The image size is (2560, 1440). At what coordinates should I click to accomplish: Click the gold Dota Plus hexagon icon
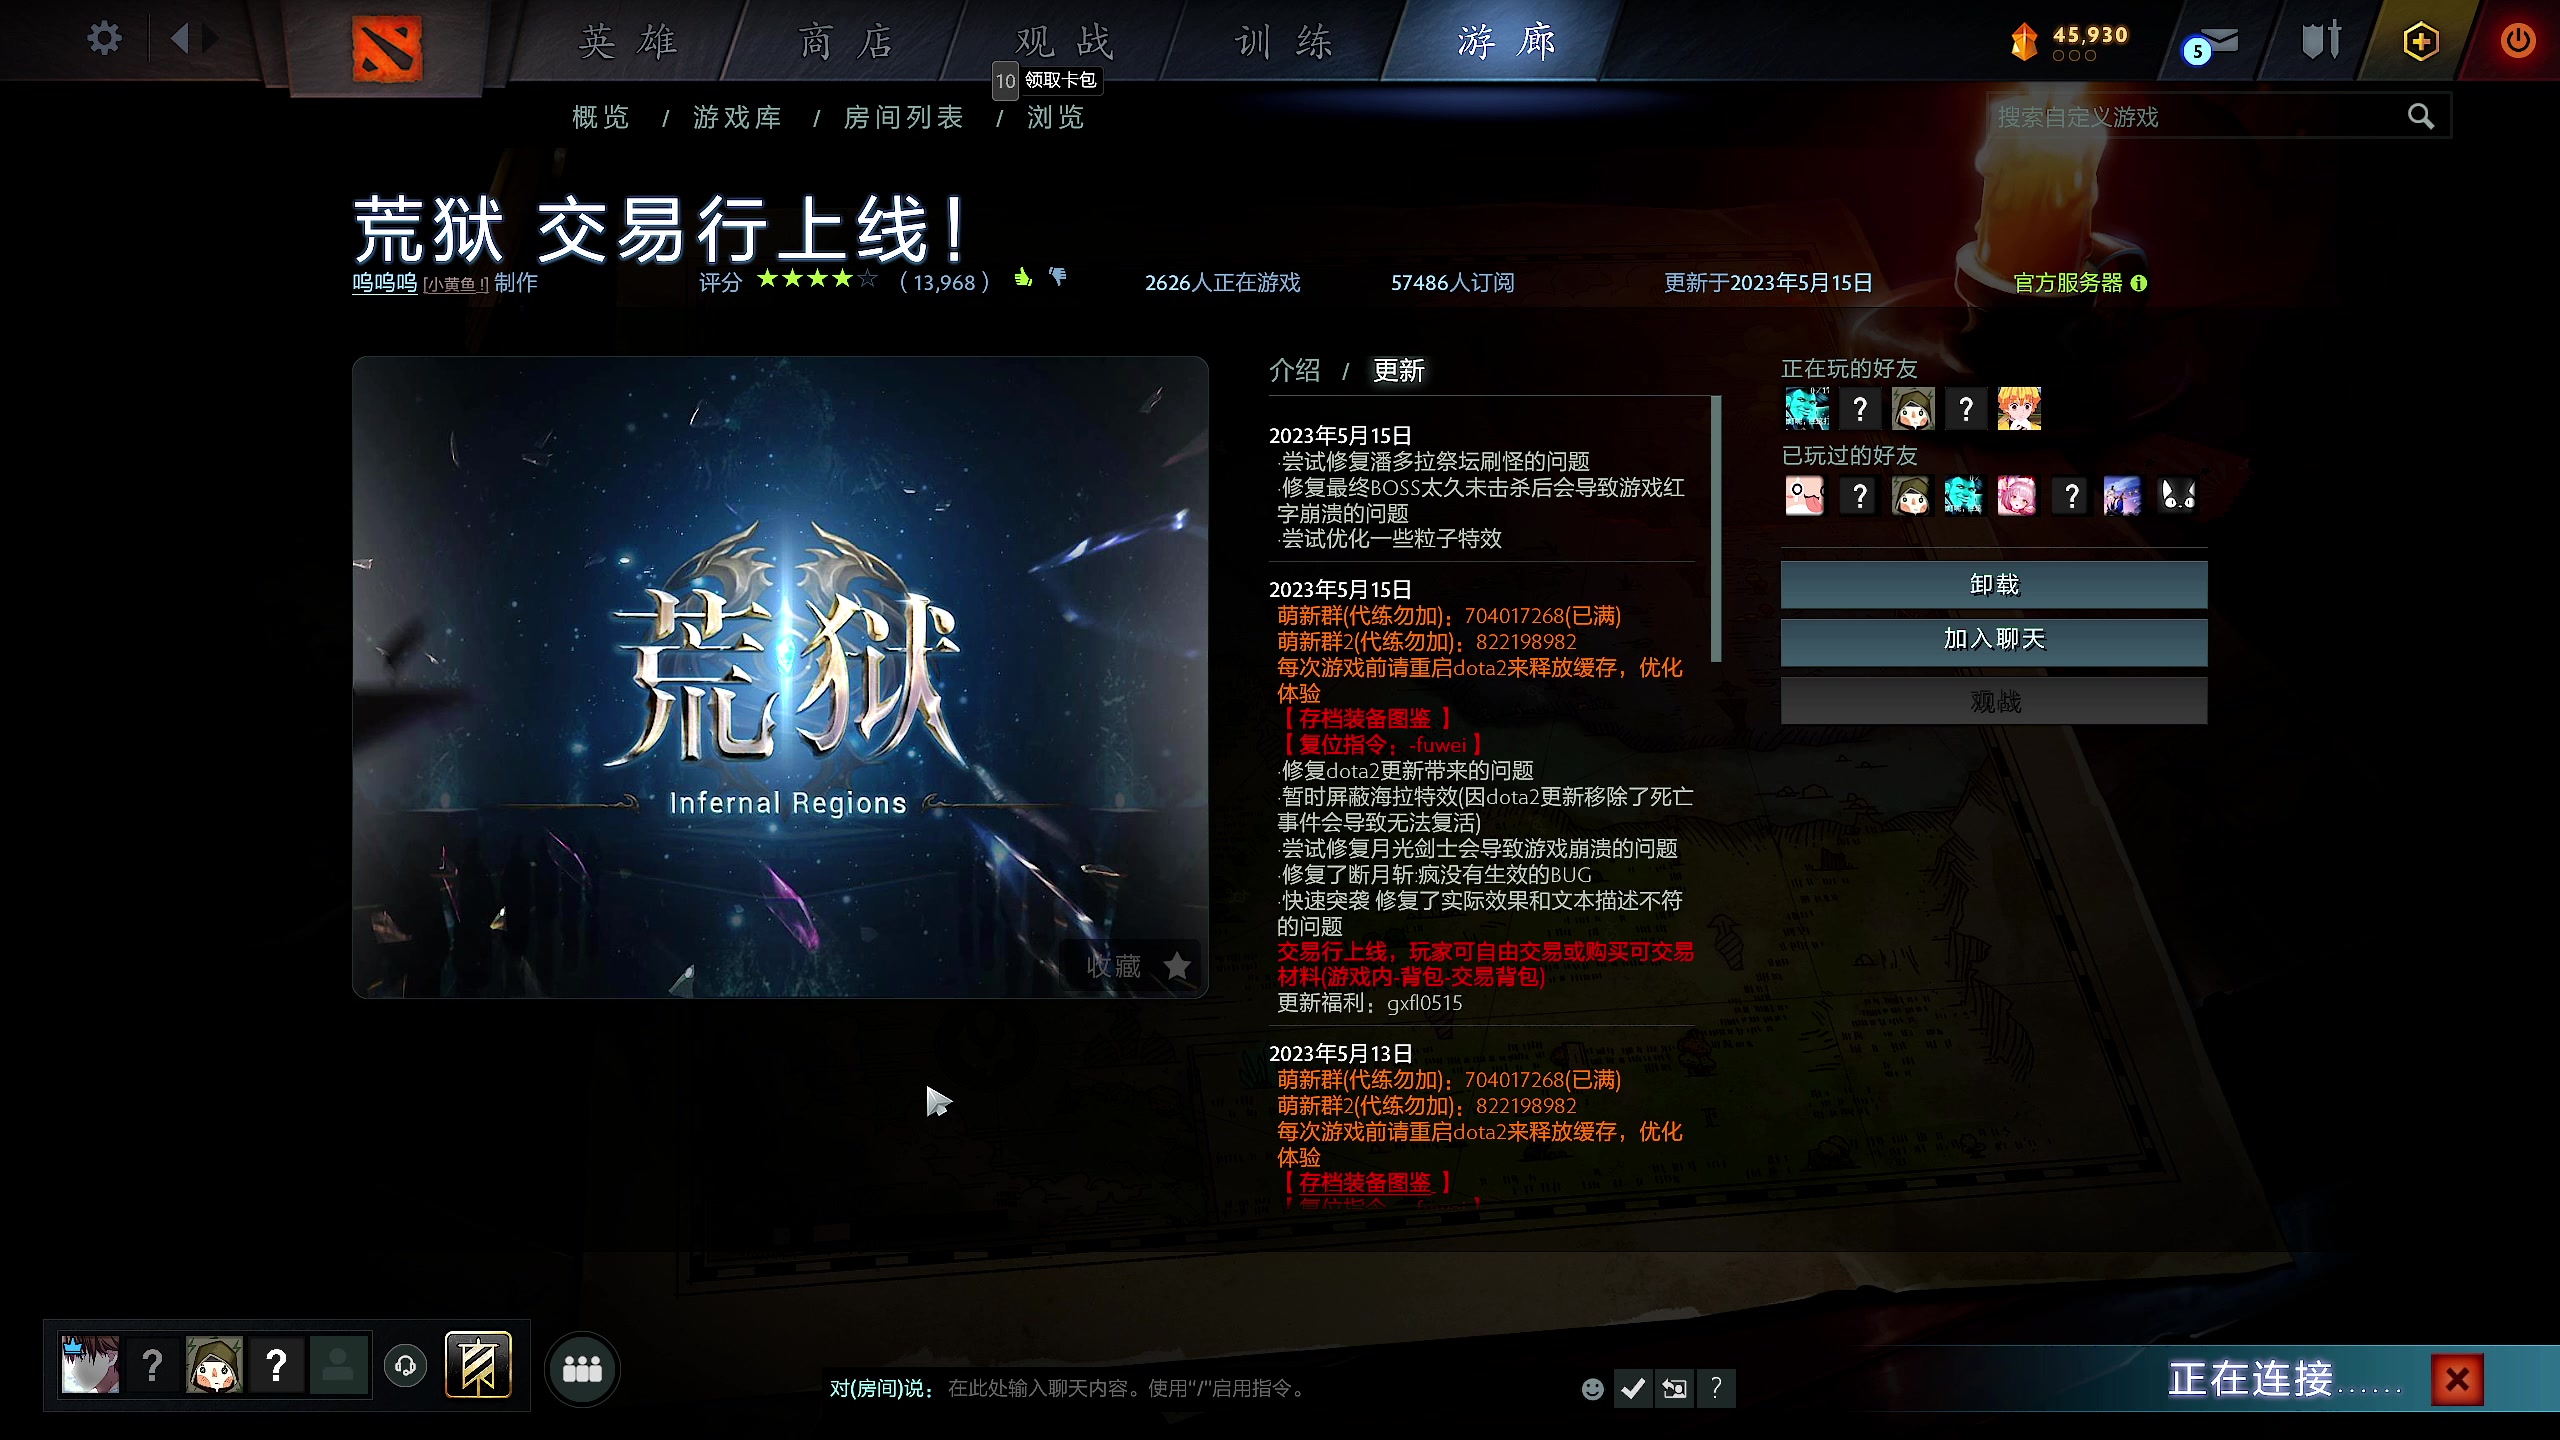(x=2420, y=41)
